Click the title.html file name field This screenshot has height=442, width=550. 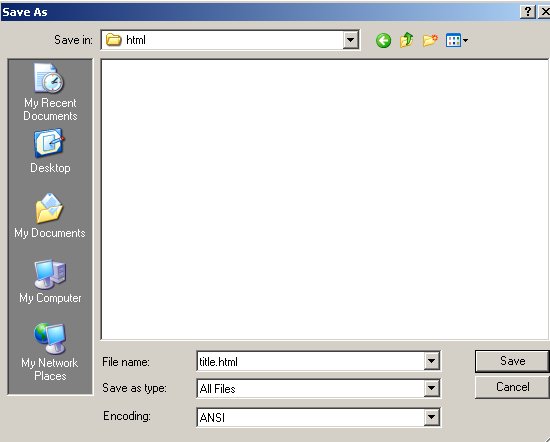pyautogui.click(x=310, y=361)
